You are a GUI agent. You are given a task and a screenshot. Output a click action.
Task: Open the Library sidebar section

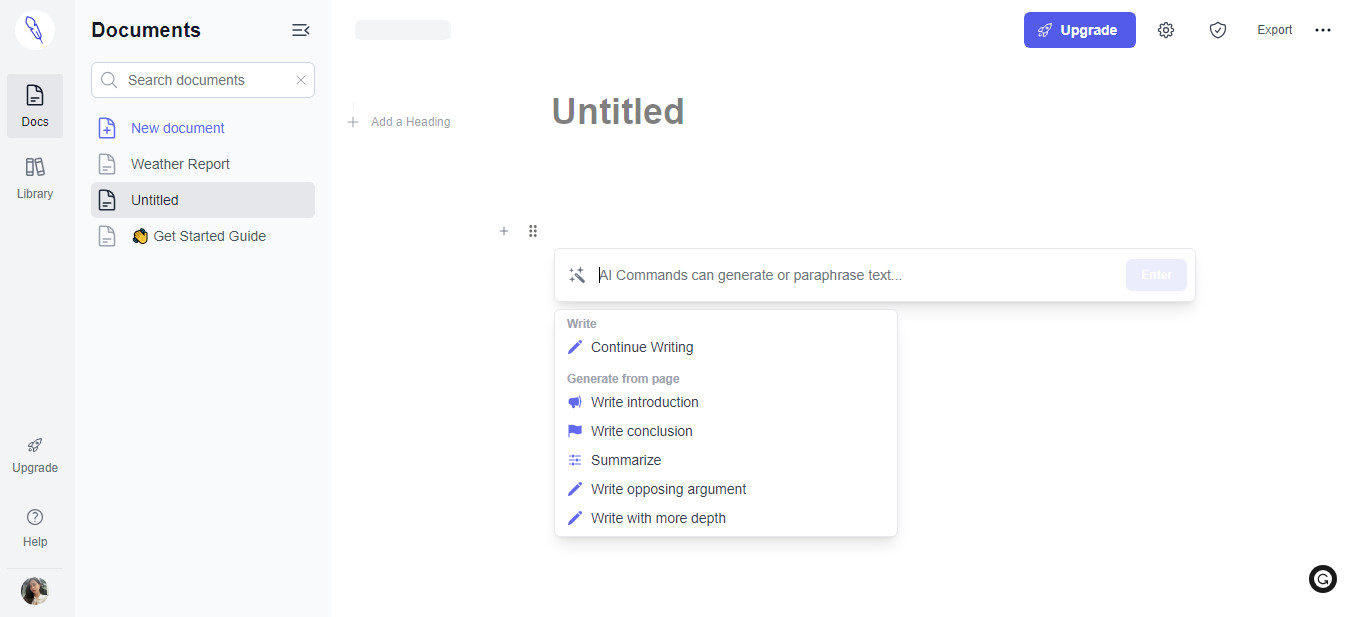click(35, 178)
